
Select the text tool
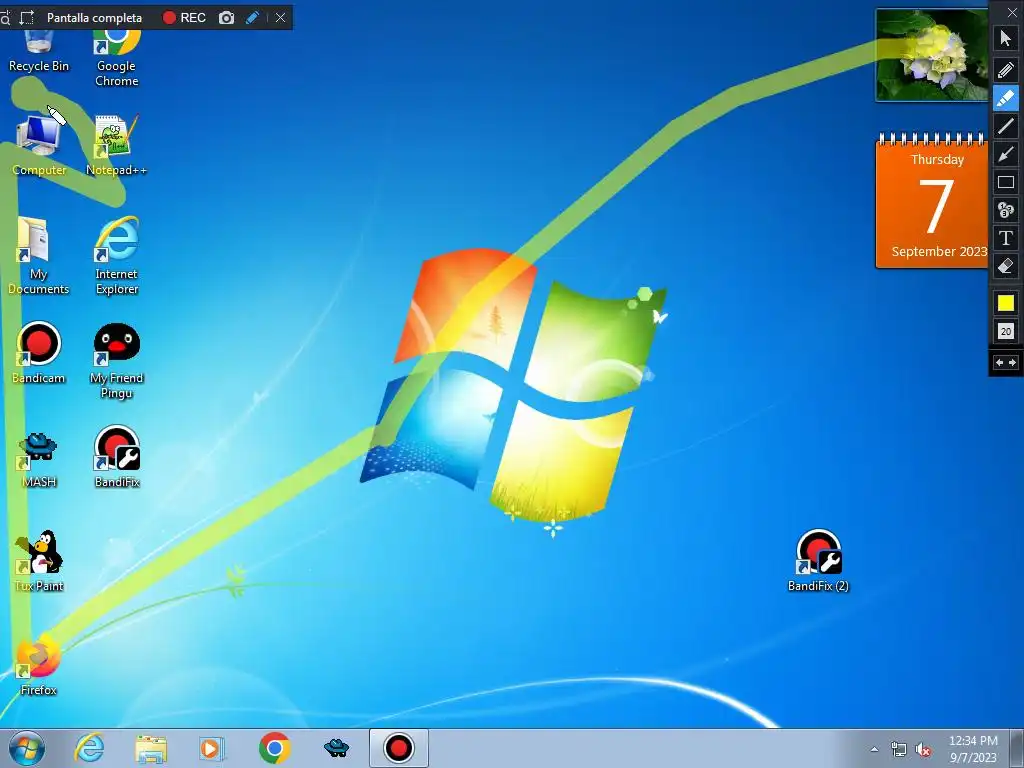tap(1006, 238)
